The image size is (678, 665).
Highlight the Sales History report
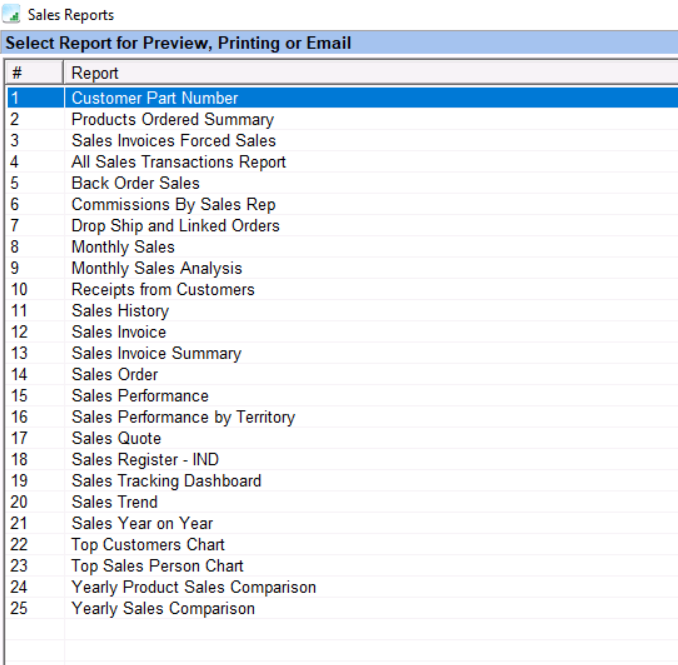tap(120, 311)
